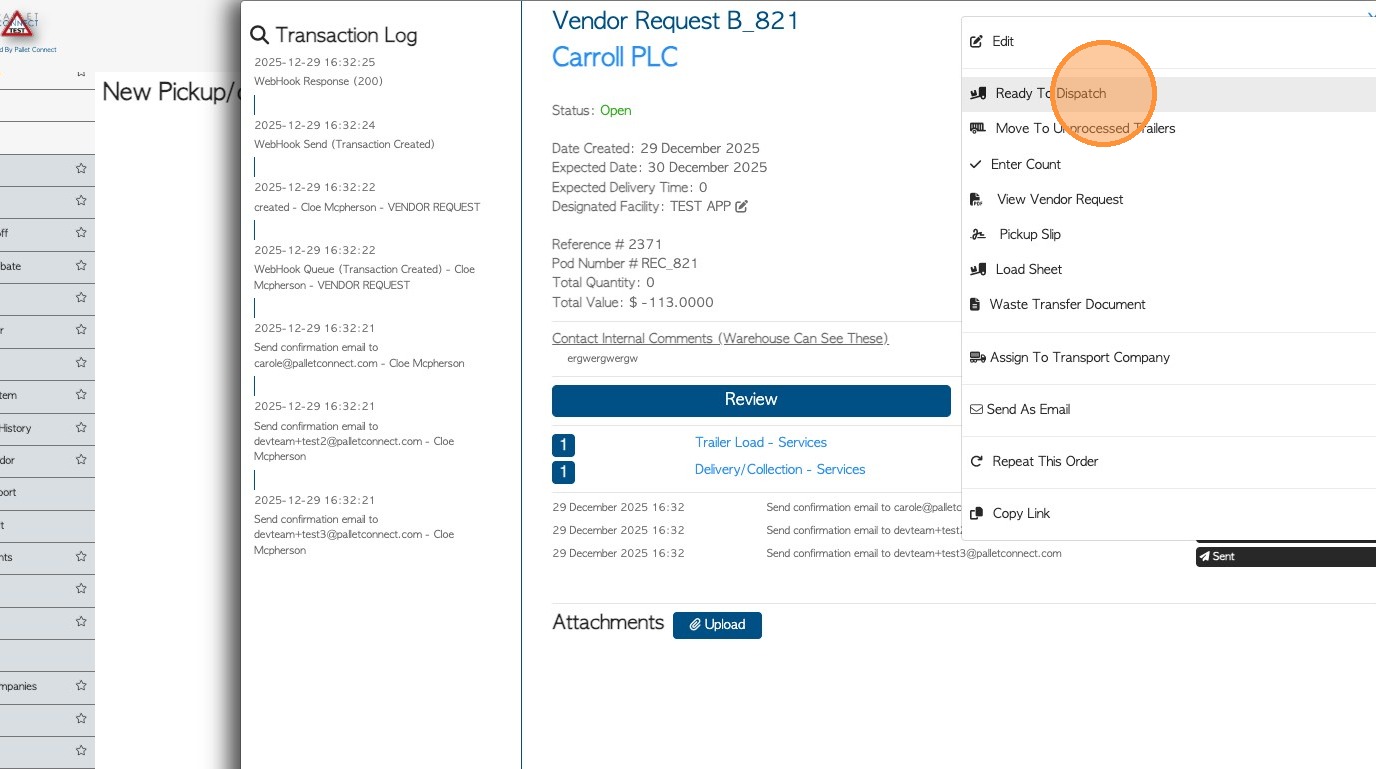Click the circular arrow Repeat This Order icon
1376x769 pixels.
pos(977,462)
